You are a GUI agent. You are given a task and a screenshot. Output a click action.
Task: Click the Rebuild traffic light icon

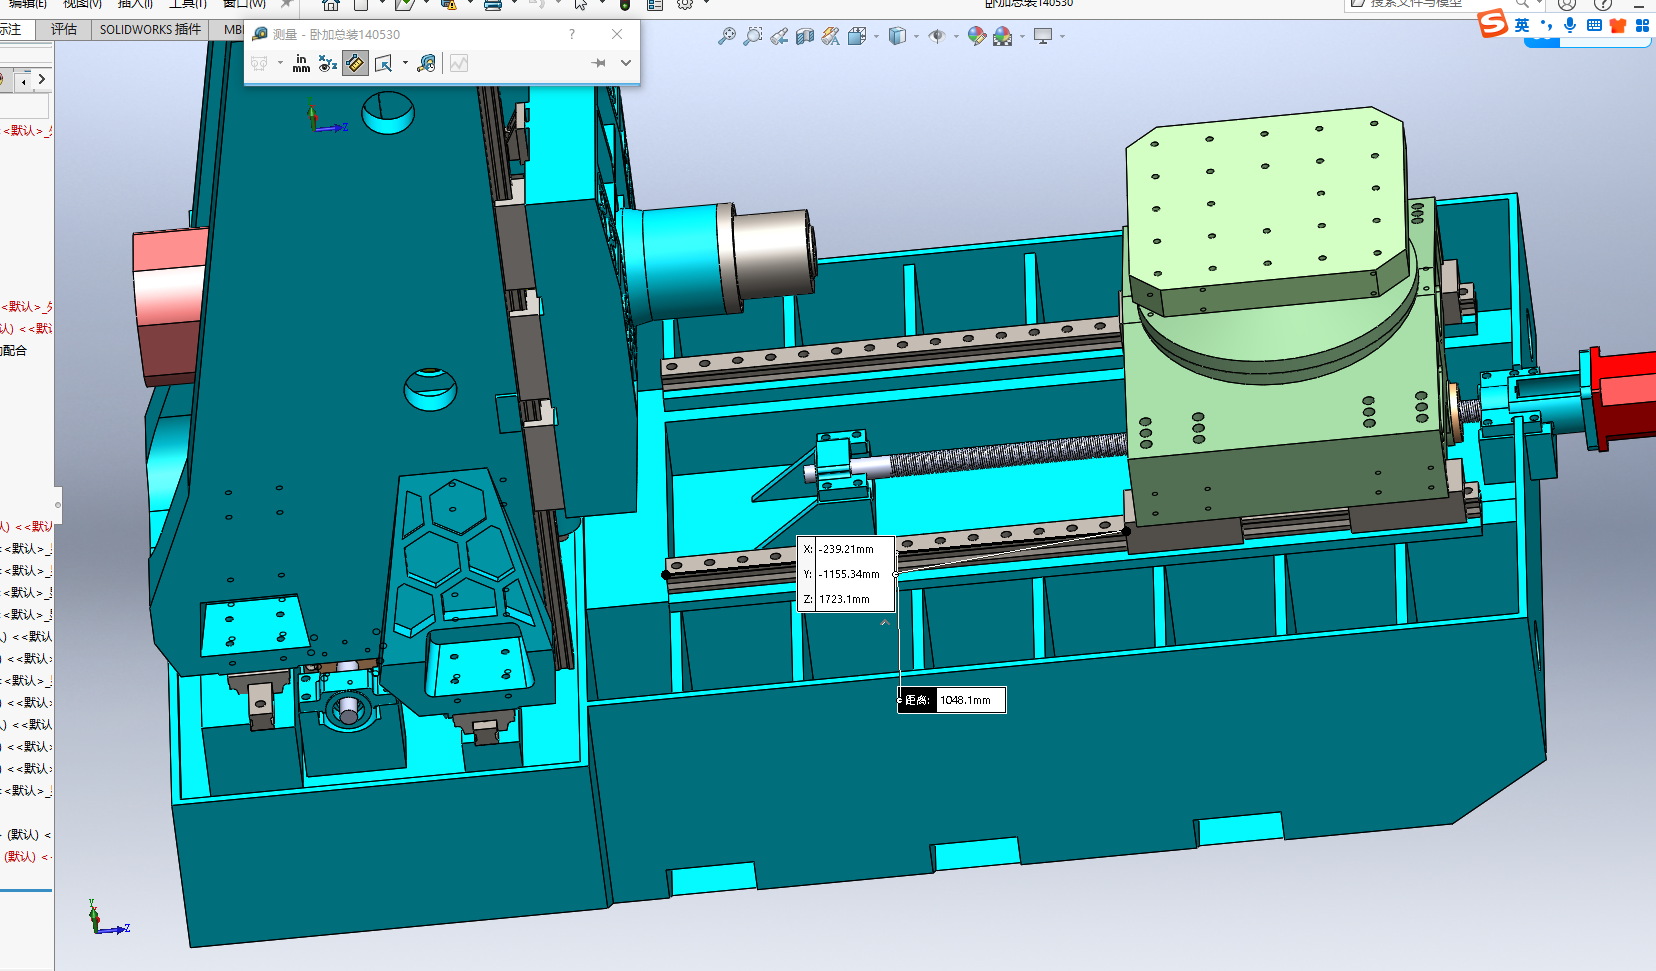point(625,4)
